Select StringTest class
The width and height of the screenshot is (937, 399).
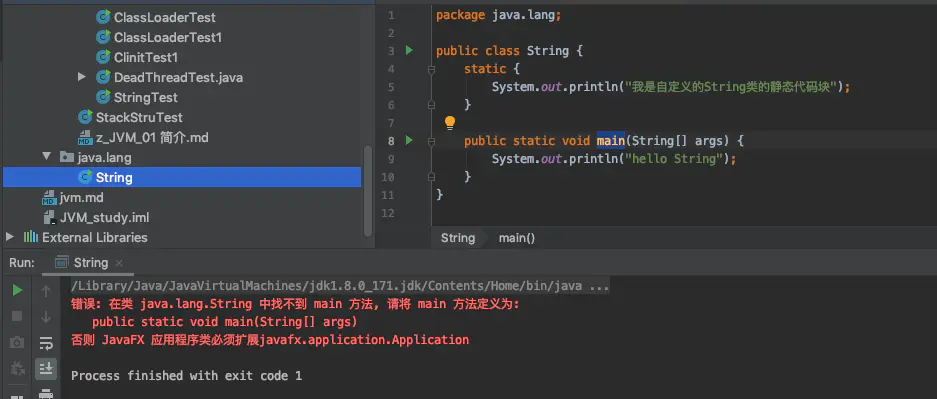click(x=146, y=97)
